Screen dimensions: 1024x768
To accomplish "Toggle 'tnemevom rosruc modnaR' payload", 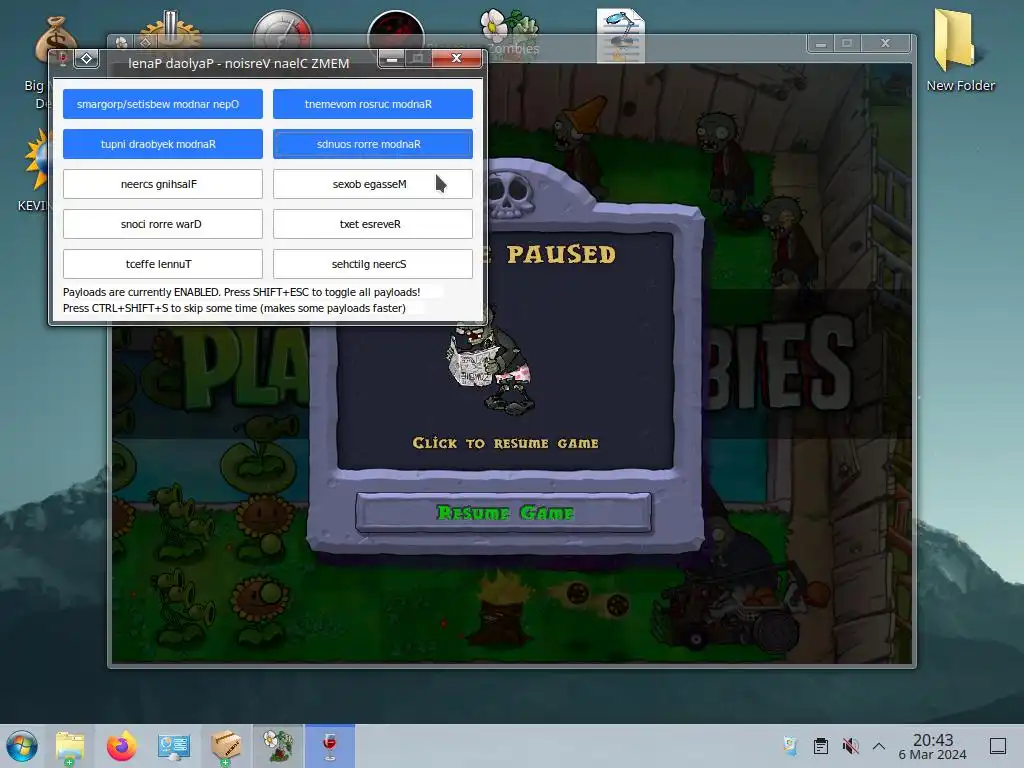I will pos(372,104).
